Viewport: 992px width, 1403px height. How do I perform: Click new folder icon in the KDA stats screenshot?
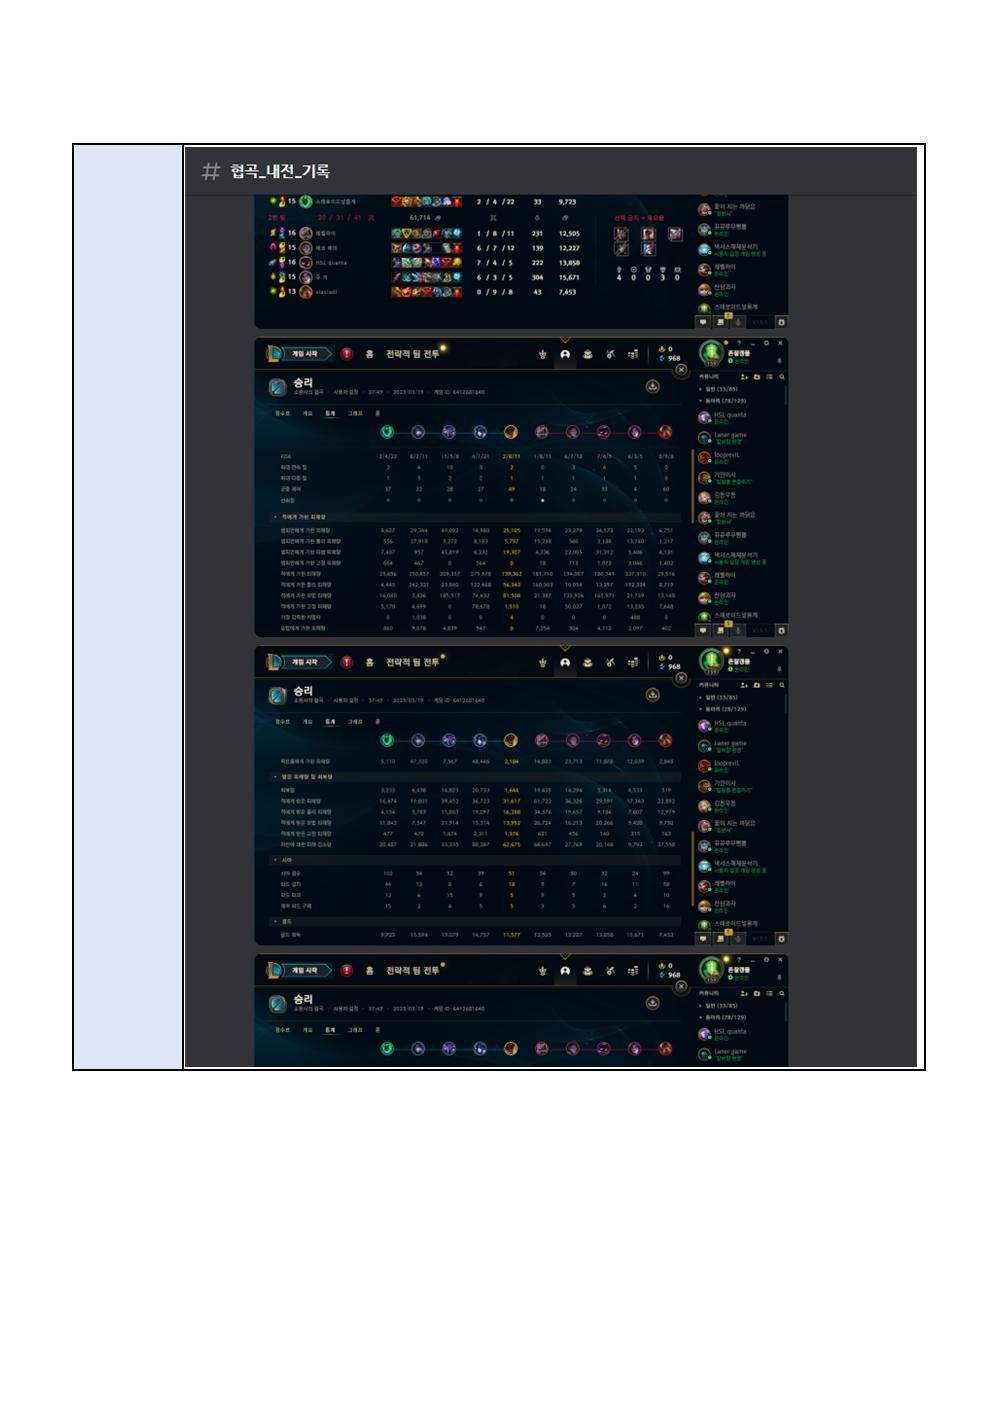[757, 377]
